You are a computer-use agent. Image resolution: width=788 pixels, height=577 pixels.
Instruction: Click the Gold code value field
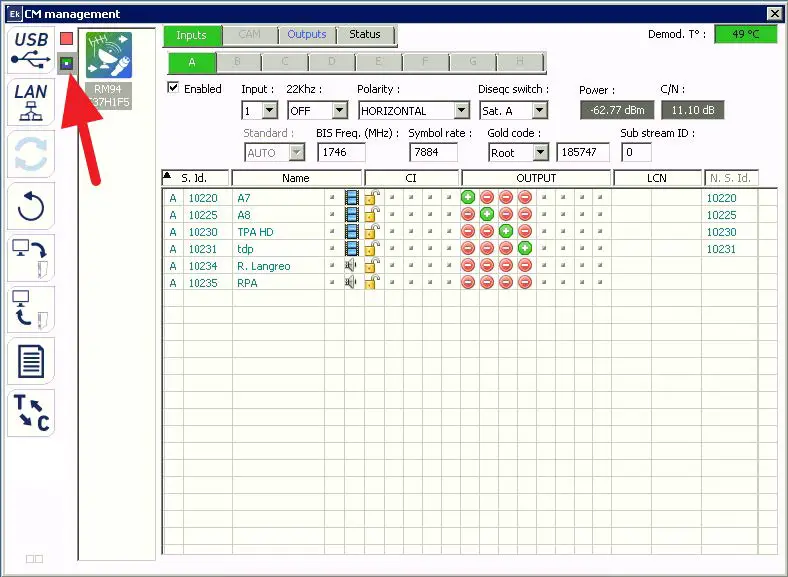(x=583, y=152)
